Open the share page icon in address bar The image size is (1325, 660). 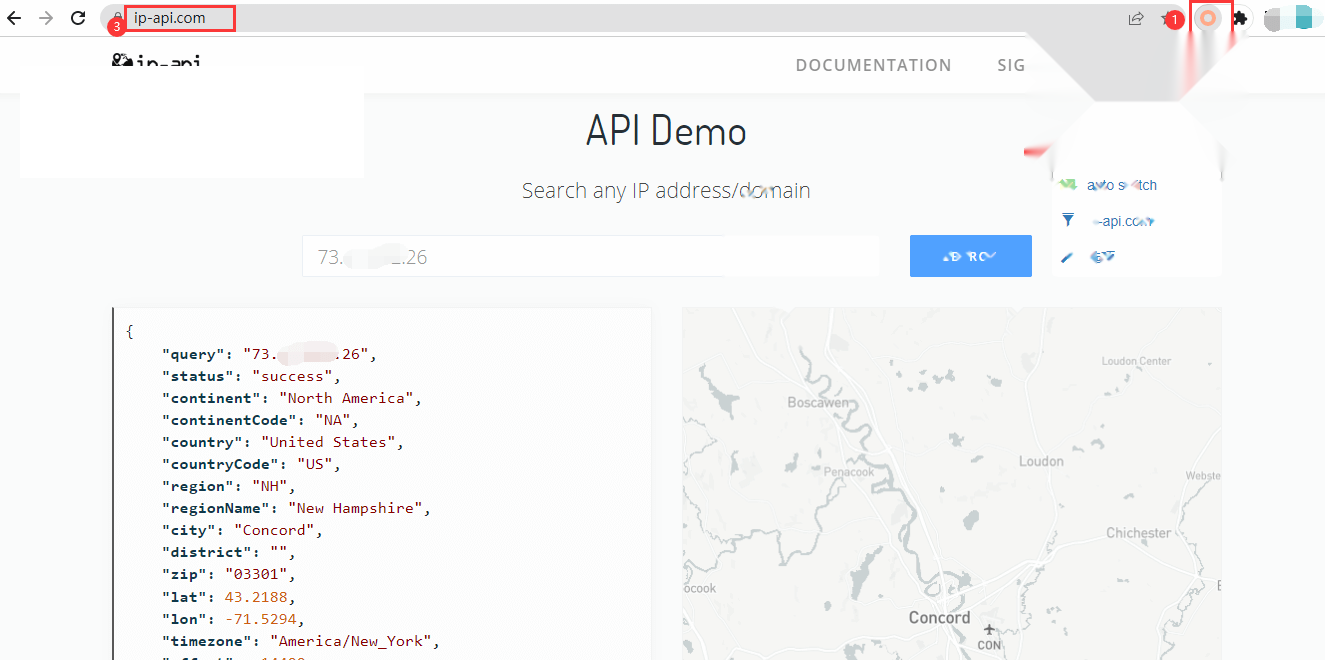(x=1136, y=18)
